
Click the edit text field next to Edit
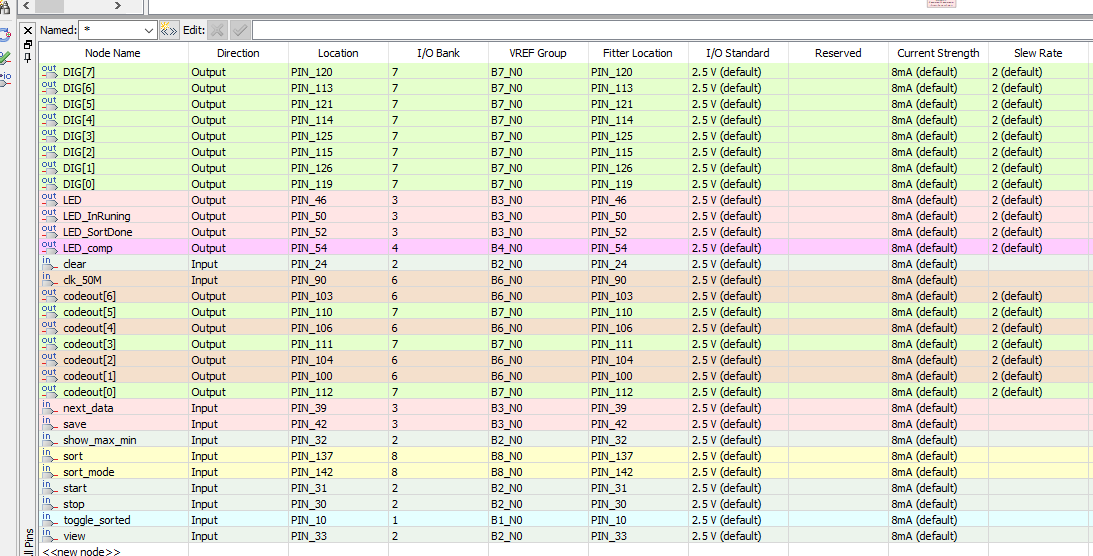[672, 30]
